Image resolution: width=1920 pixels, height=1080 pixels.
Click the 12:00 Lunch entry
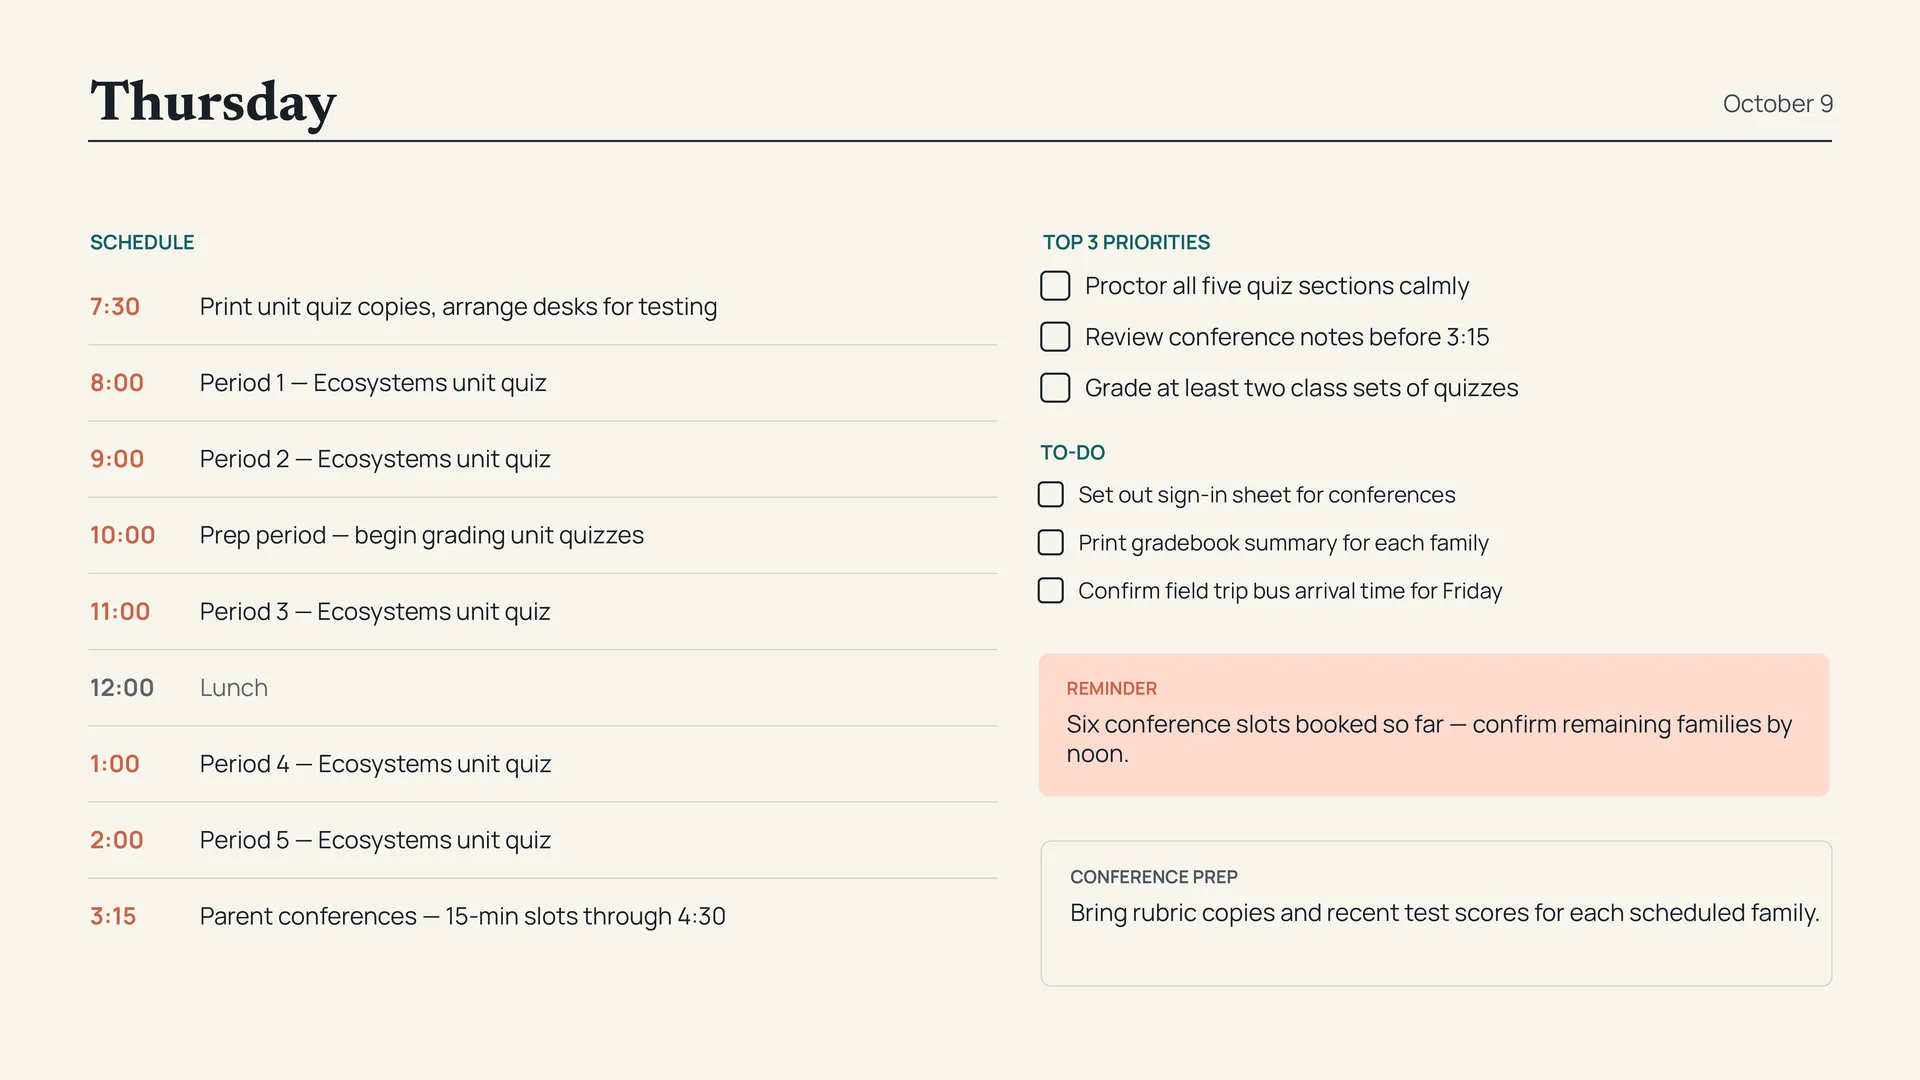pos(542,688)
